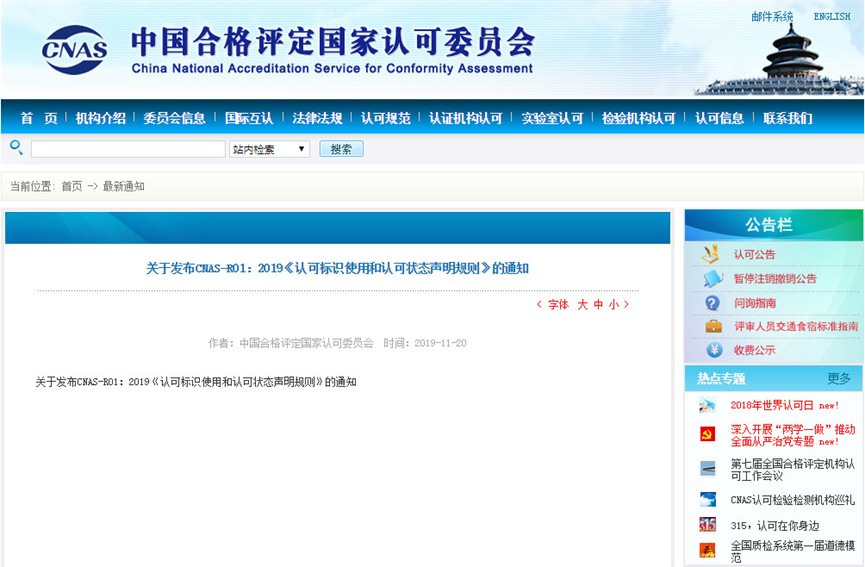
Task: Open the 邮件系统 mail system link
Action: tap(772, 17)
